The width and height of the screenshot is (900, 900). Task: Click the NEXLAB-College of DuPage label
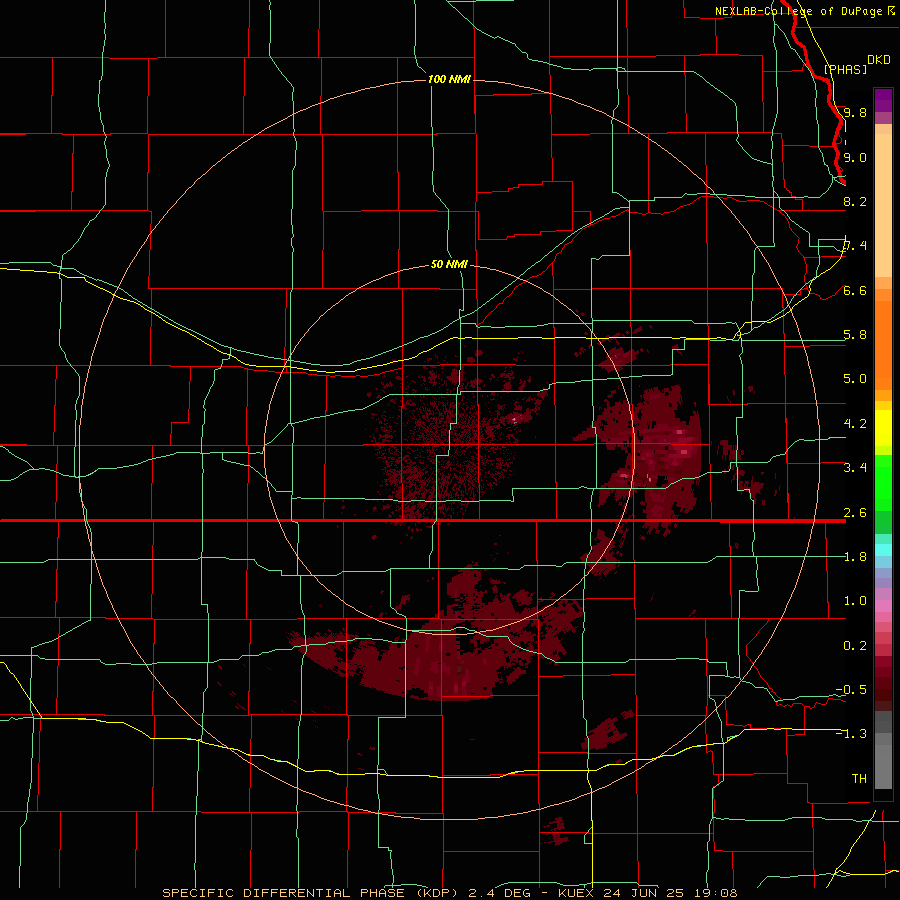pyautogui.click(x=798, y=11)
